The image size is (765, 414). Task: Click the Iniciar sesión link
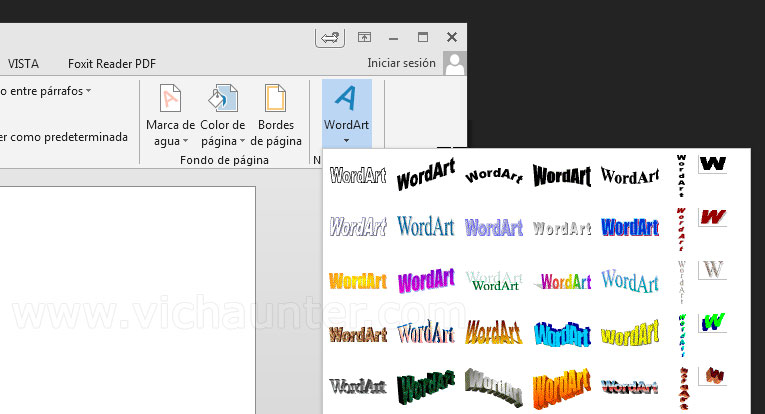coord(401,63)
